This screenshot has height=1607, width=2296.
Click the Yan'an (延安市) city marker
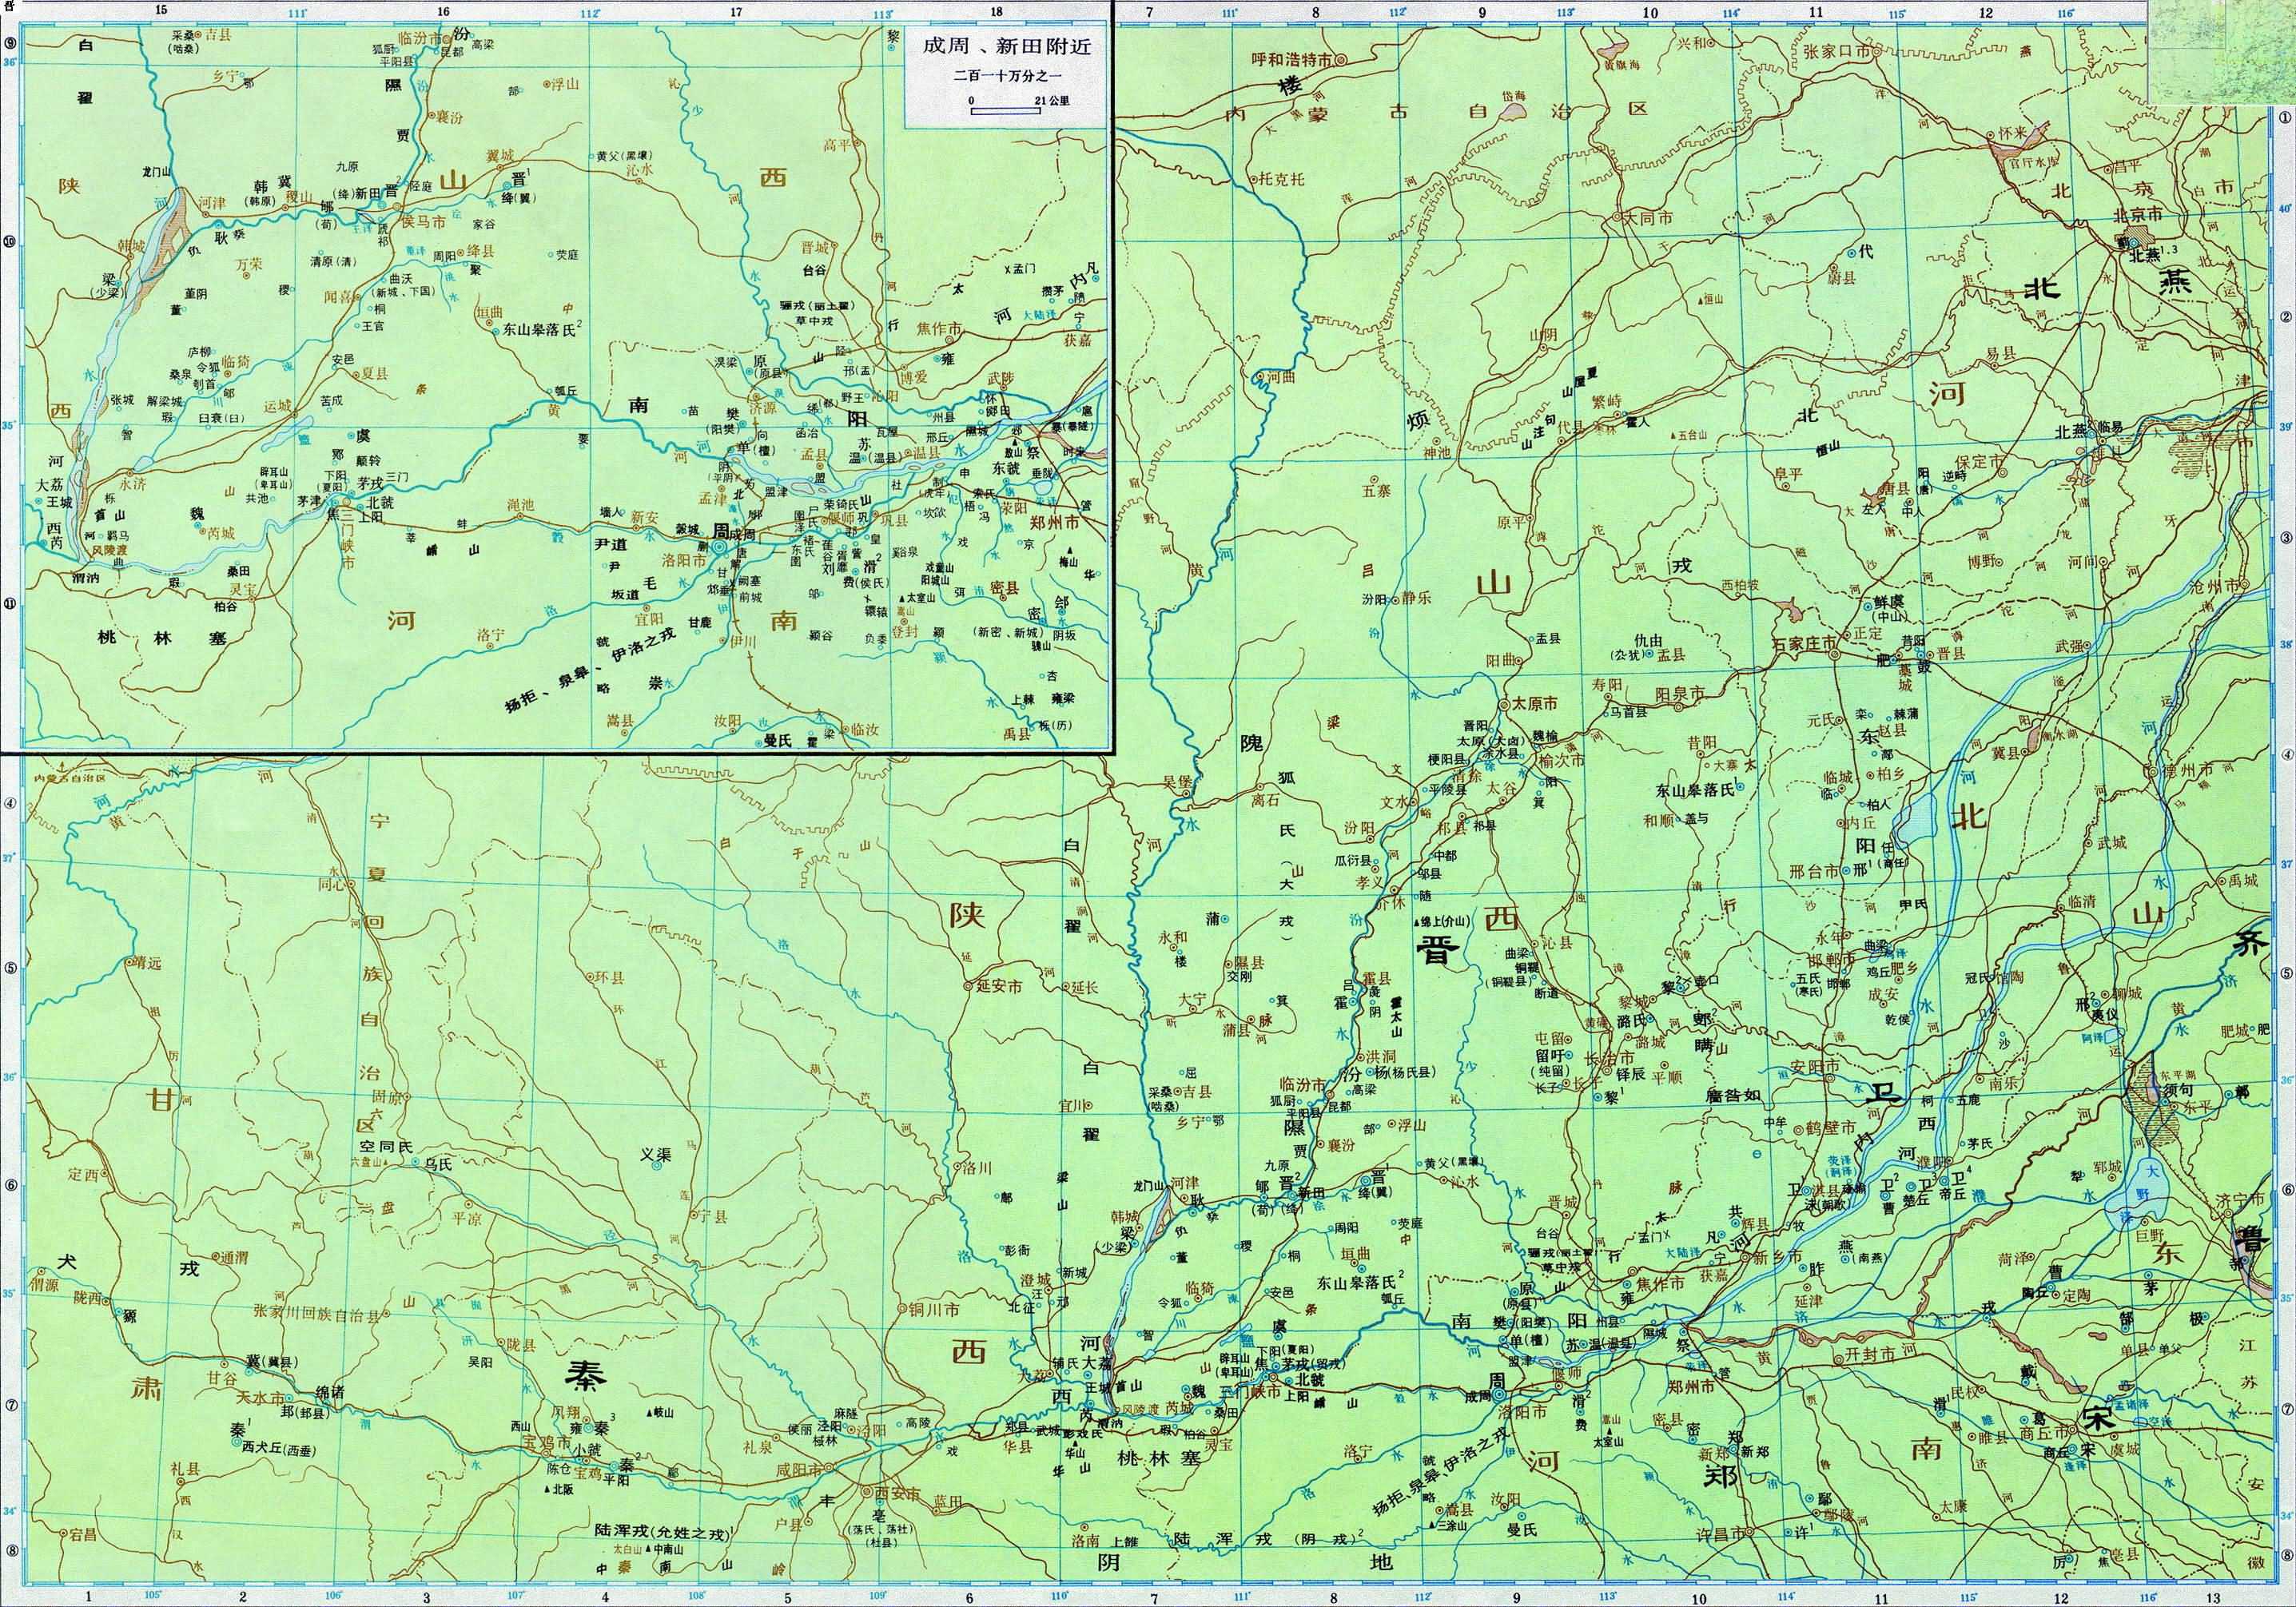coord(968,986)
